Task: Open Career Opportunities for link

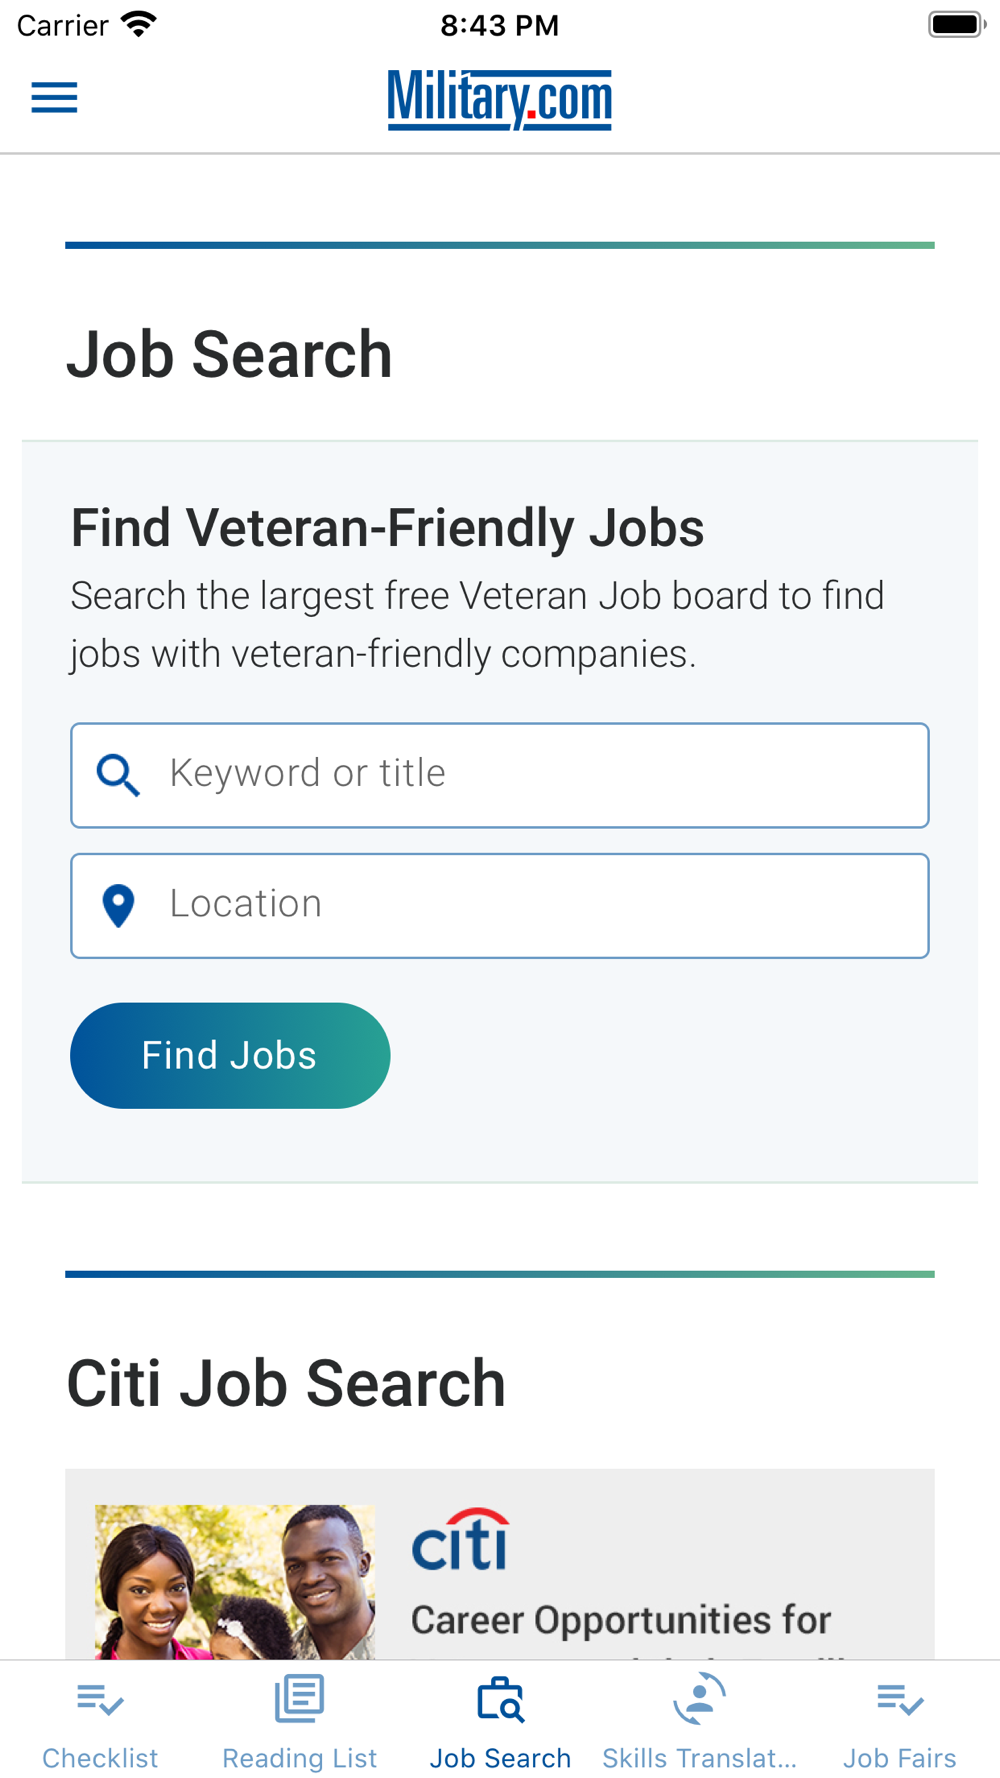Action: pos(621,1620)
